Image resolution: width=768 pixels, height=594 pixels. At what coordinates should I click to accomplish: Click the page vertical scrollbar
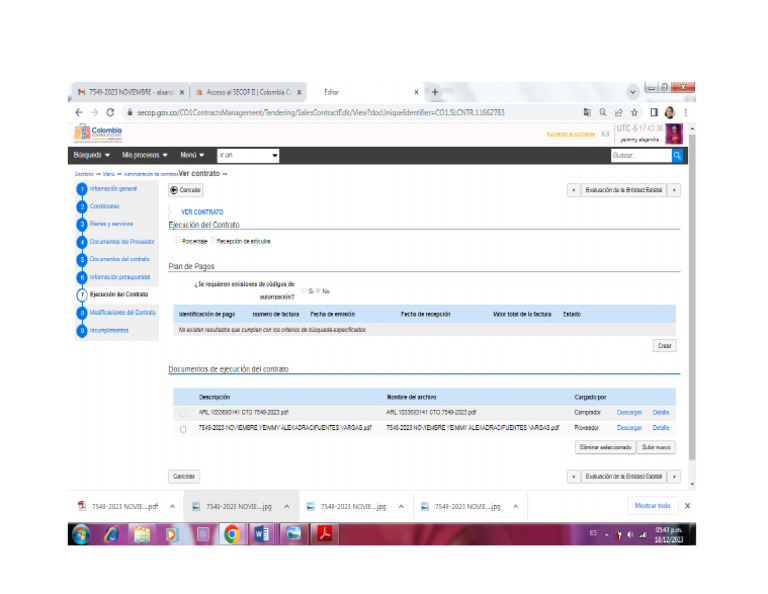pos(692,297)
